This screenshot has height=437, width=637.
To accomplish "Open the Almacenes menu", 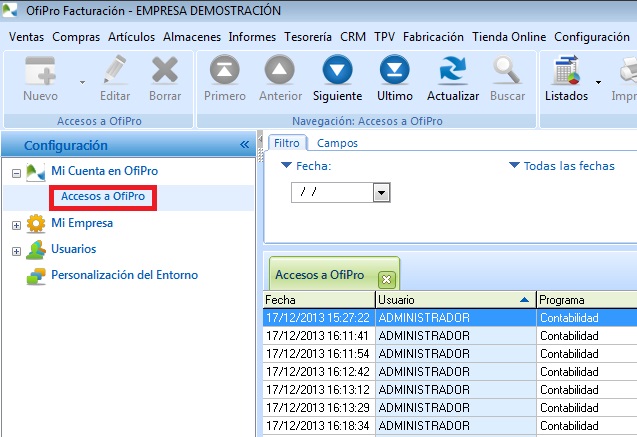I will (192, 37).
